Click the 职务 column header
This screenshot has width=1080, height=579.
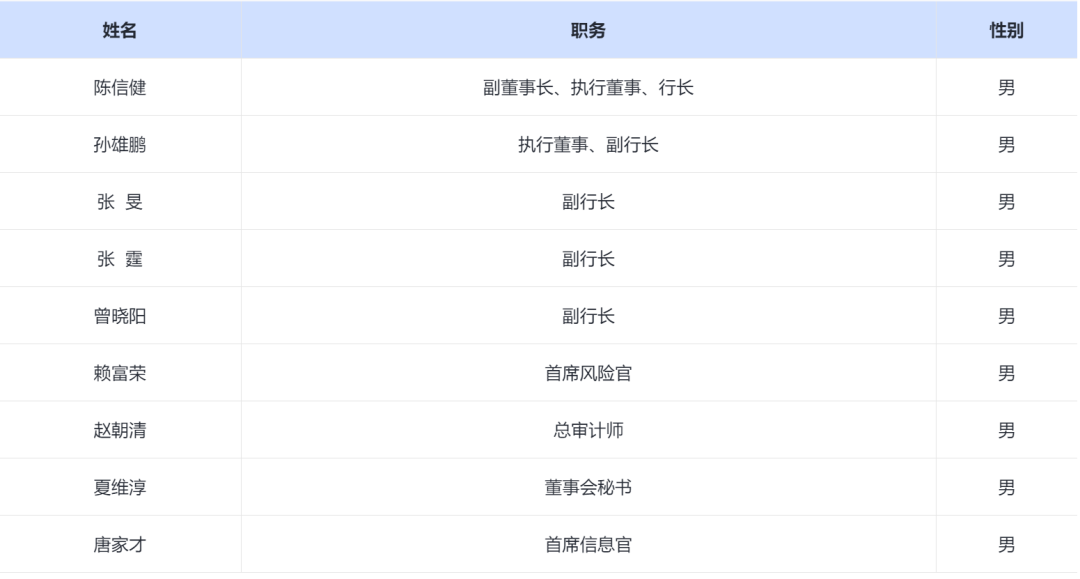coord(588,31)
